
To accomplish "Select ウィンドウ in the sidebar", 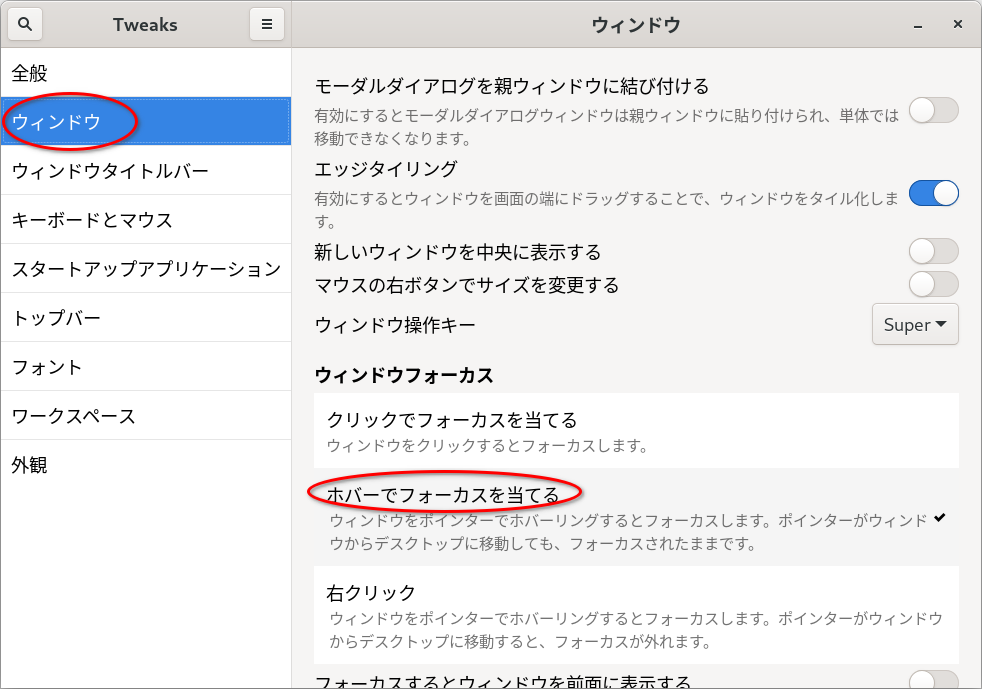I will 146,122.
